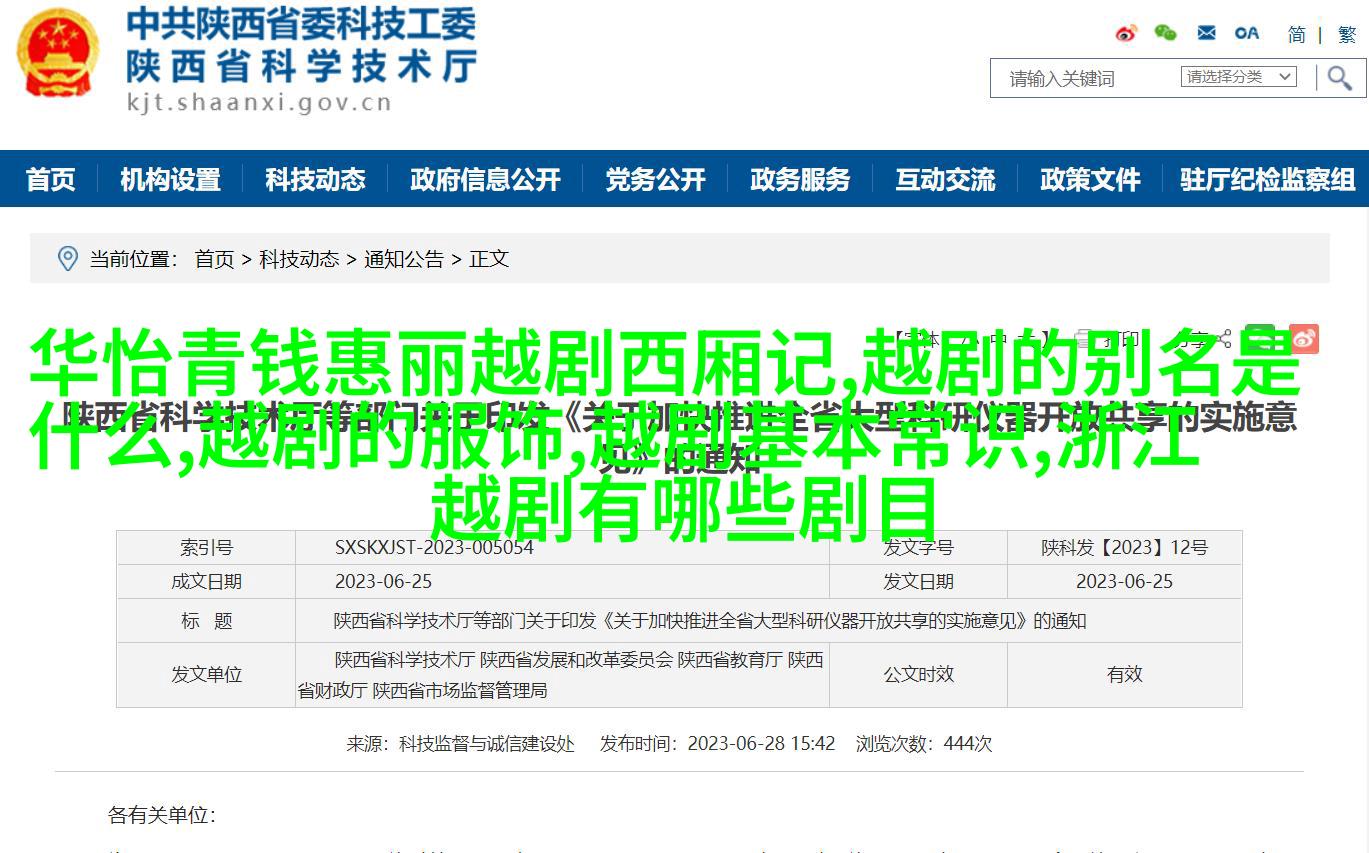Go to 驻厅纪检监察组 navigation item
Image resolution: width=1369 pixels, height=853 pixels.
click(x=1267, y=179)
